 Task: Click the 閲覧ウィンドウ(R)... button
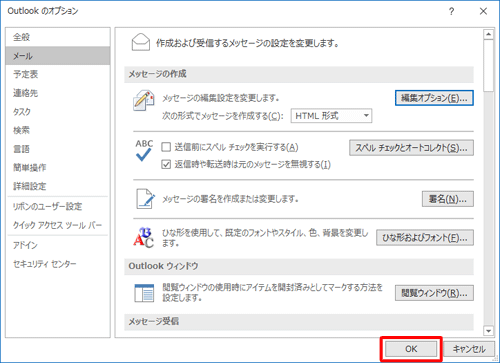[x=434, y=293]
